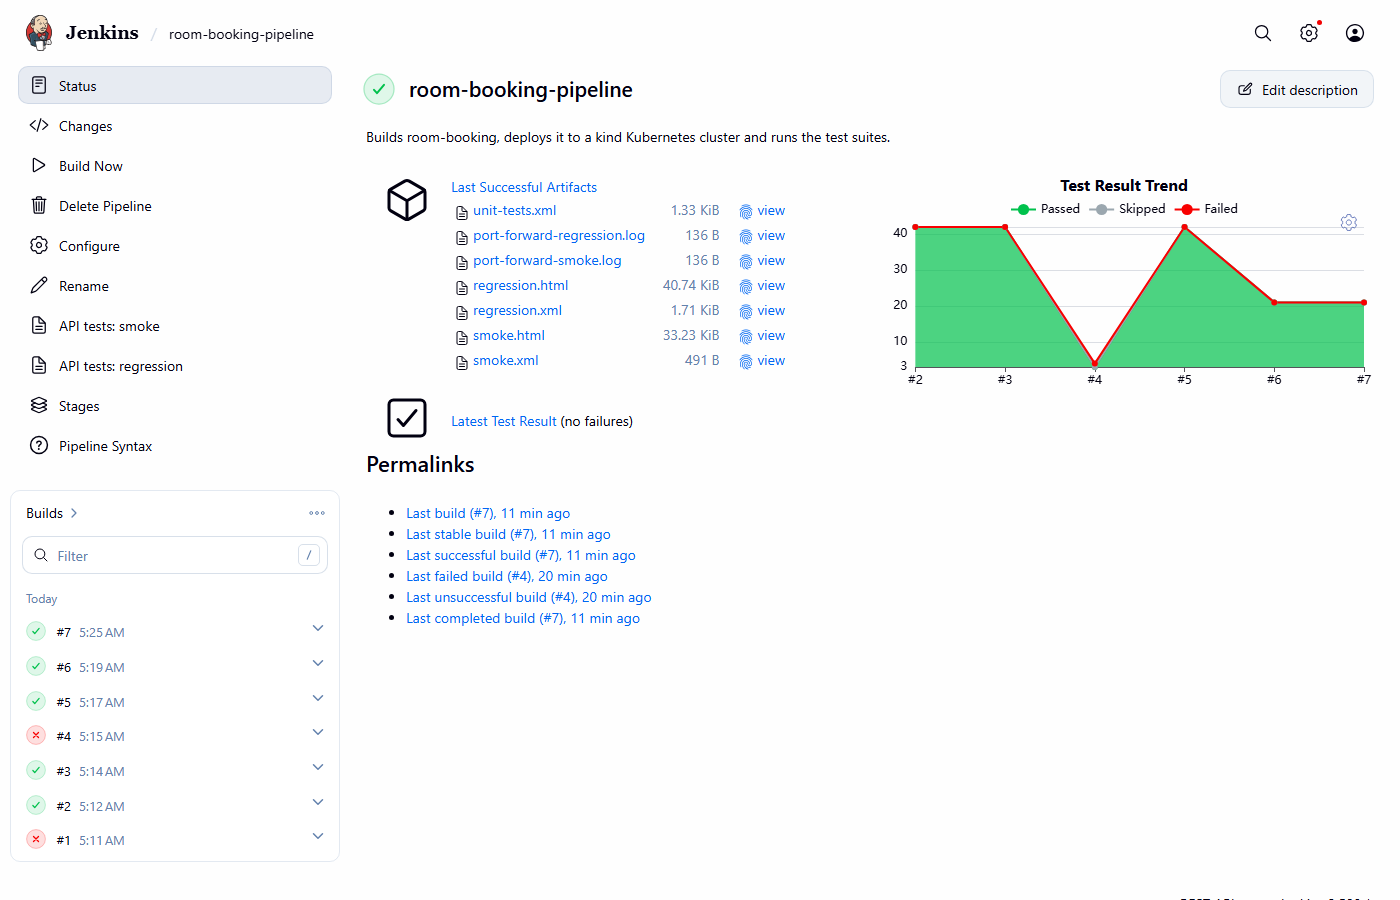Image resolution: width=1400 pixels, height=900 pixels.
Task: Click the Jenkins butler logo
Action: (x=39, y=33)
